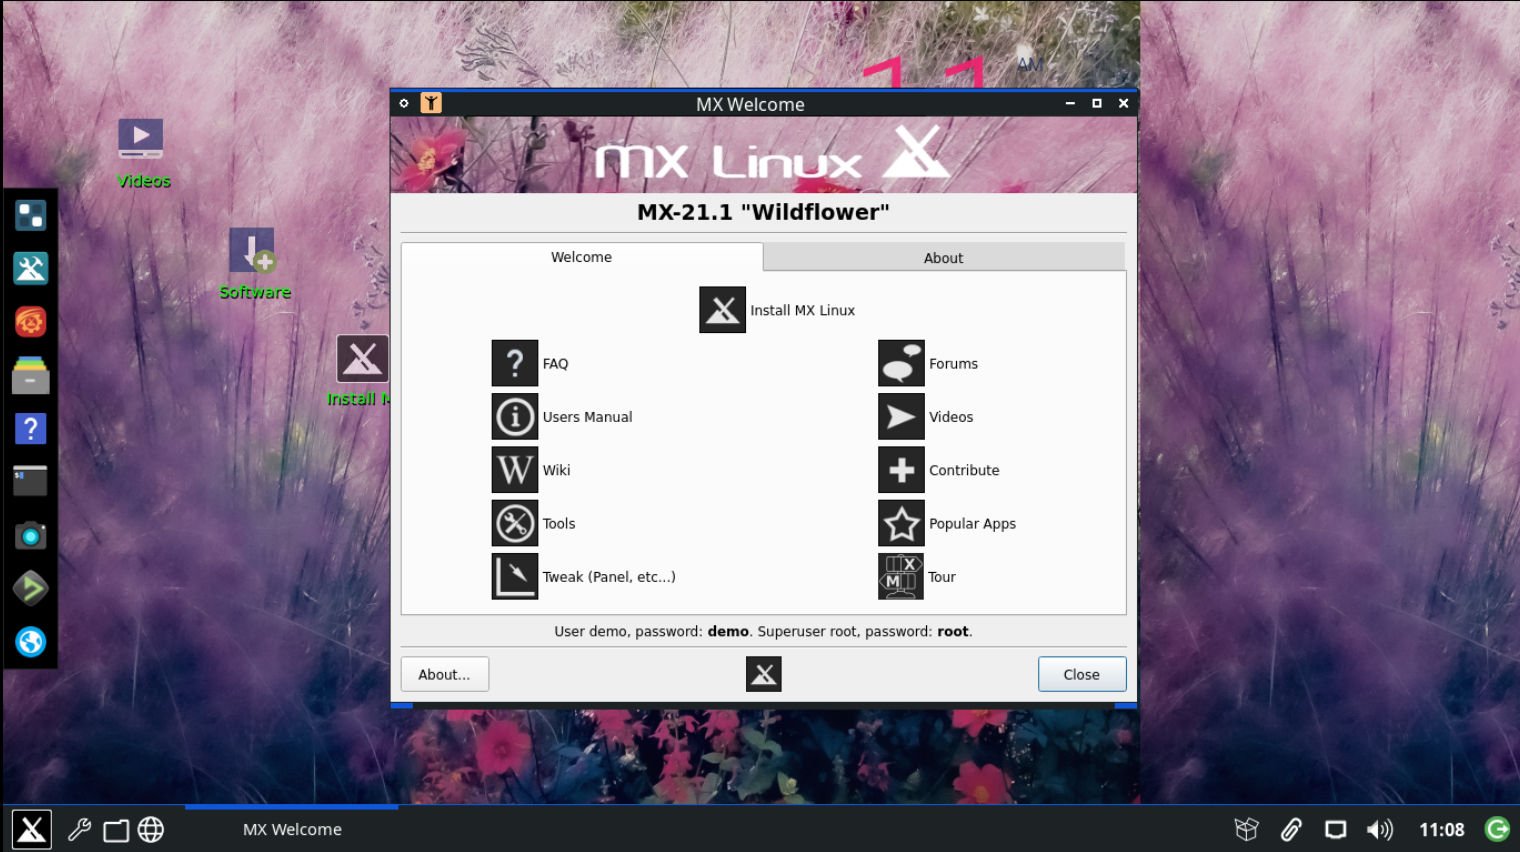
Task: Open the Software desktop shortcut
Action: pyautogui.click(x=252, y=252)
